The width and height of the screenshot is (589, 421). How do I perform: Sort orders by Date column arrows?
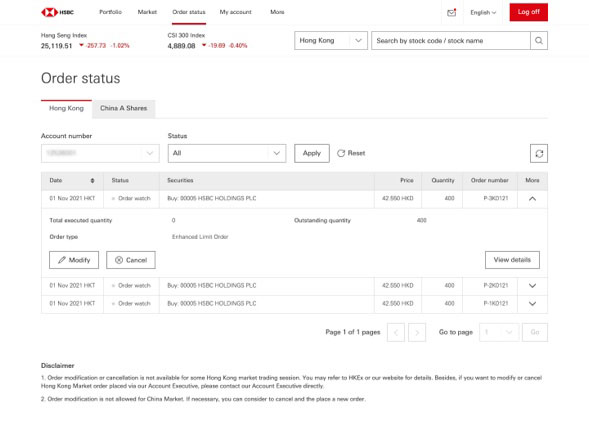[x=92, y=181]
